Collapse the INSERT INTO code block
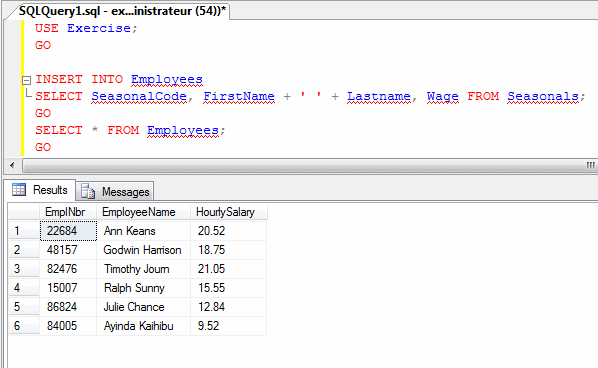 click(26, 80)
